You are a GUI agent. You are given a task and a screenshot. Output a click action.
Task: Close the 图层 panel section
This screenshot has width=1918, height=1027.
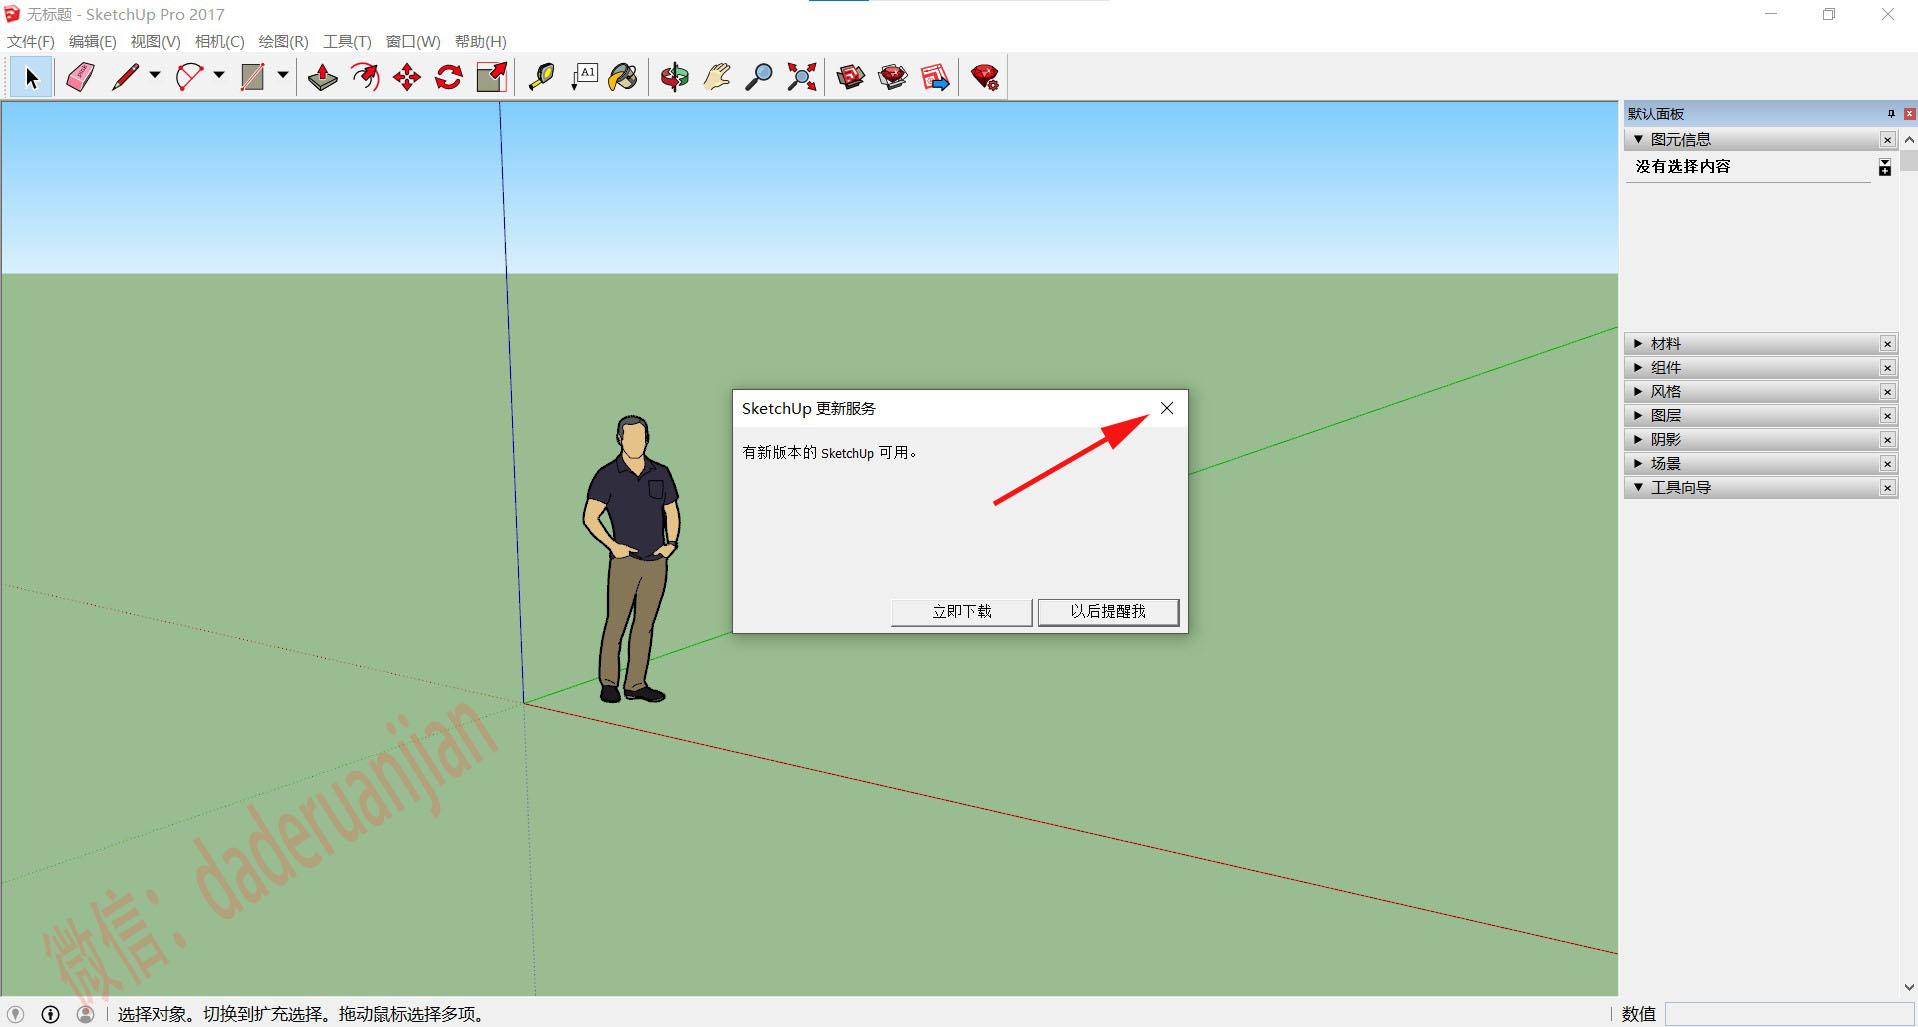tap(1887, 416)
